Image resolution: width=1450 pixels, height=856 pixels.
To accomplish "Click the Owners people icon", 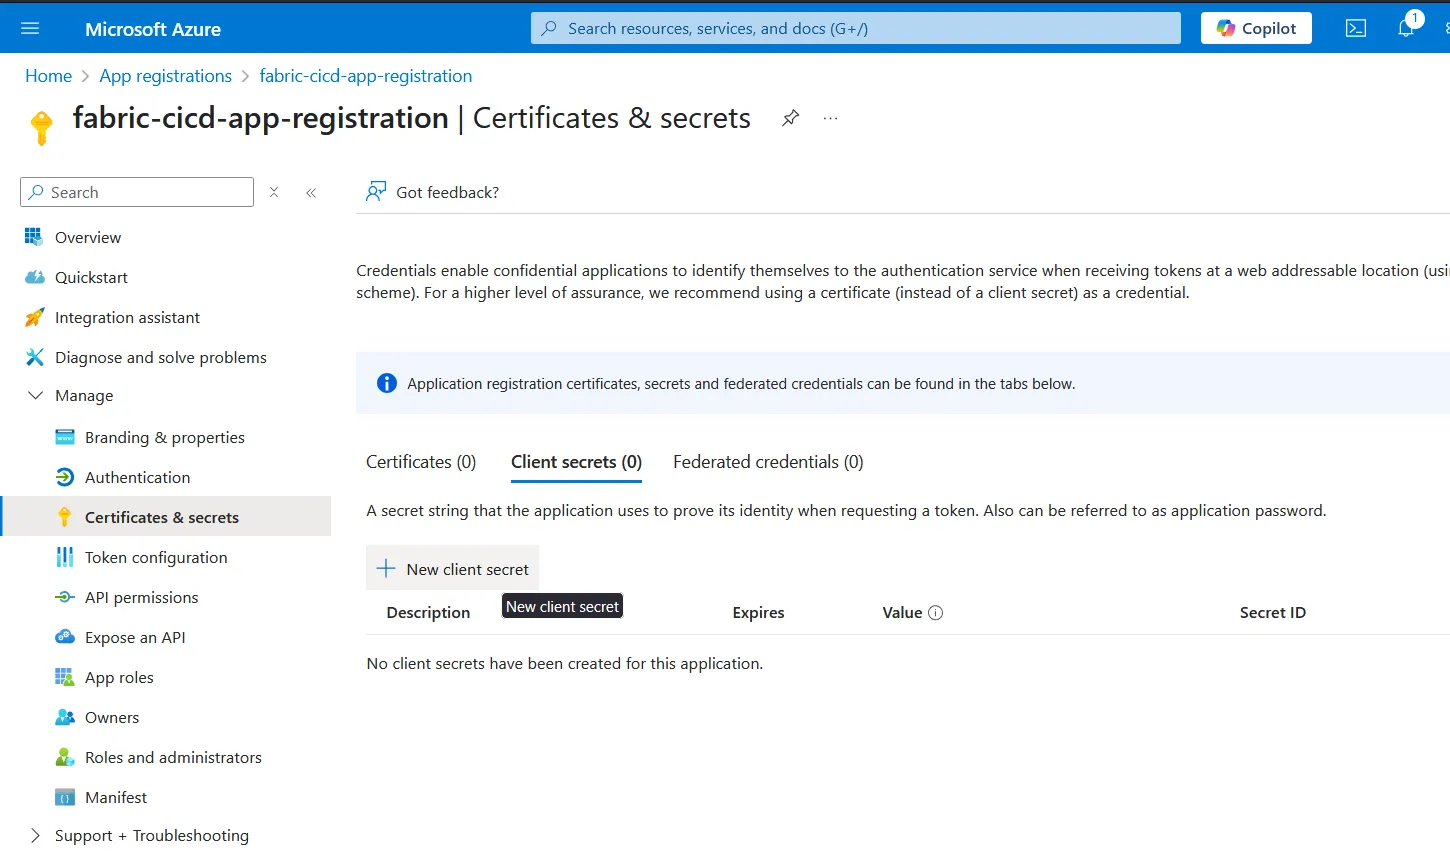I will [x=65, y=717].
